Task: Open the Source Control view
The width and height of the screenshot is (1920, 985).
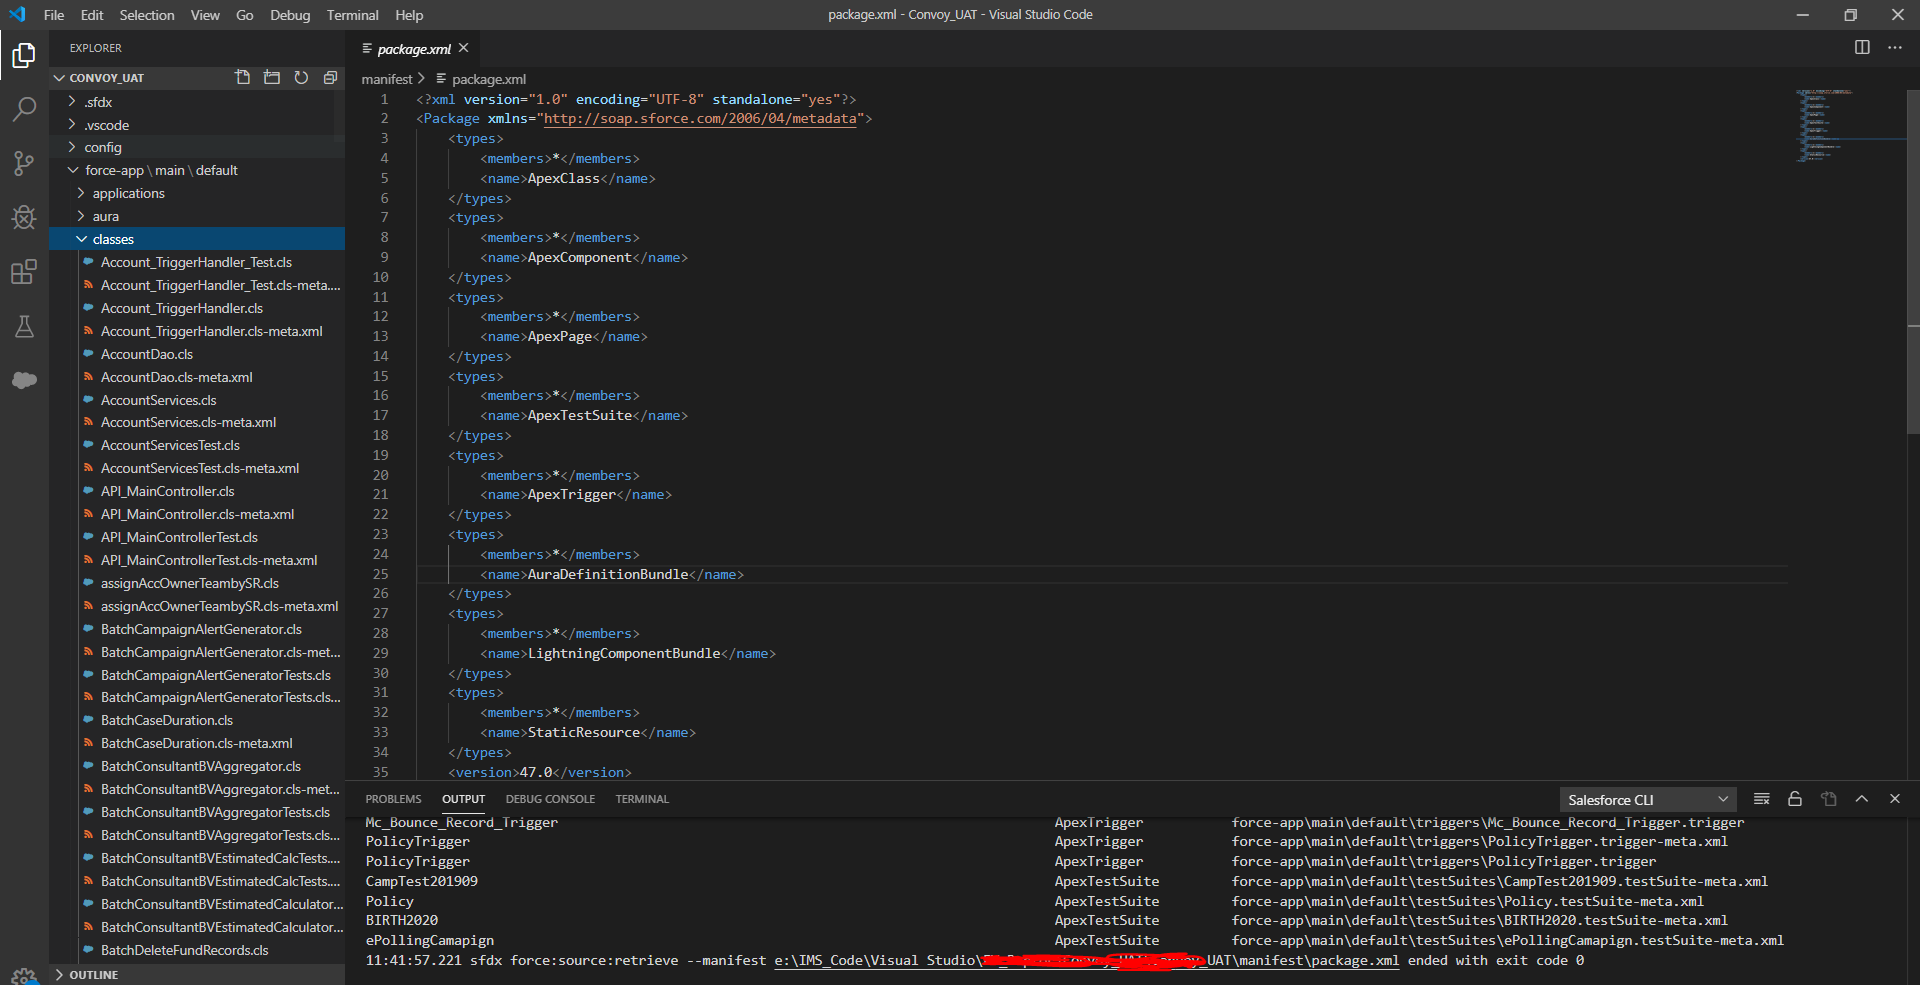Action: (x=24, y=163)
